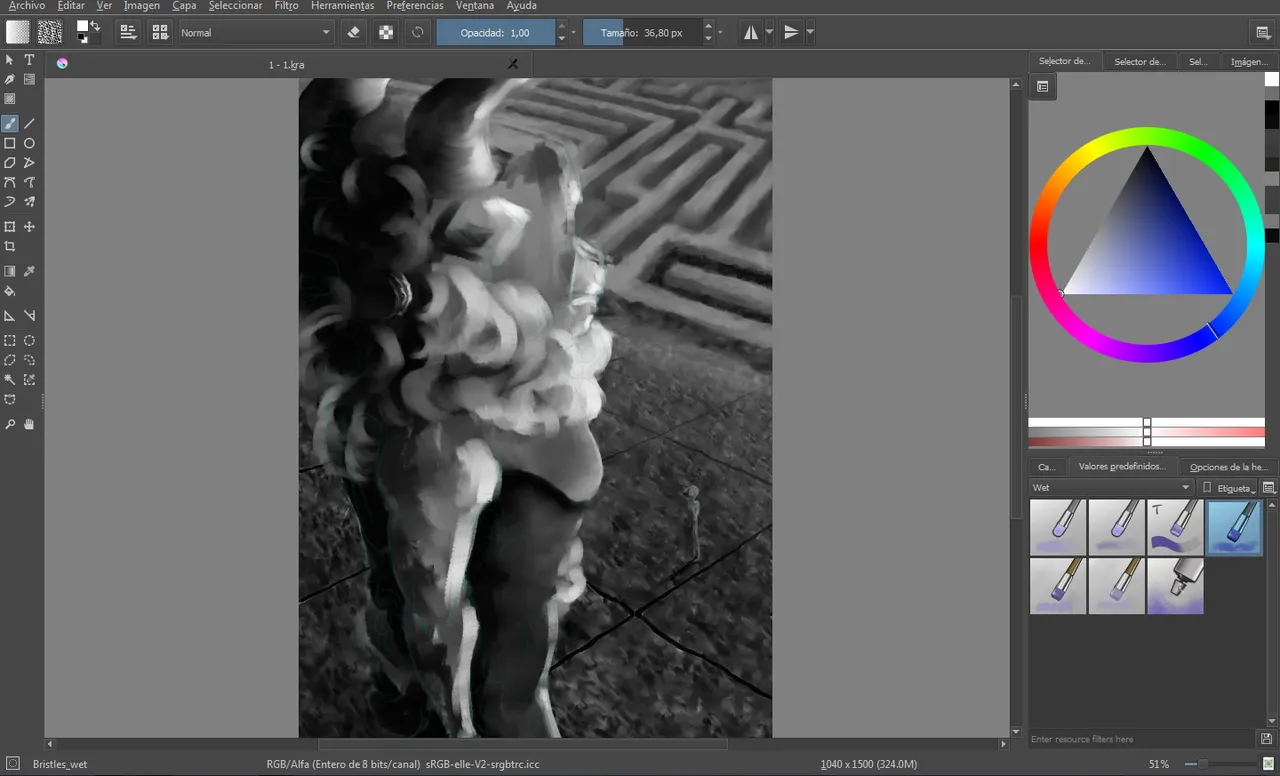The width and height of the screenshot is (1280, 776).
Task: Open the Wet tag dropdown
Action: pos(1112,488)
